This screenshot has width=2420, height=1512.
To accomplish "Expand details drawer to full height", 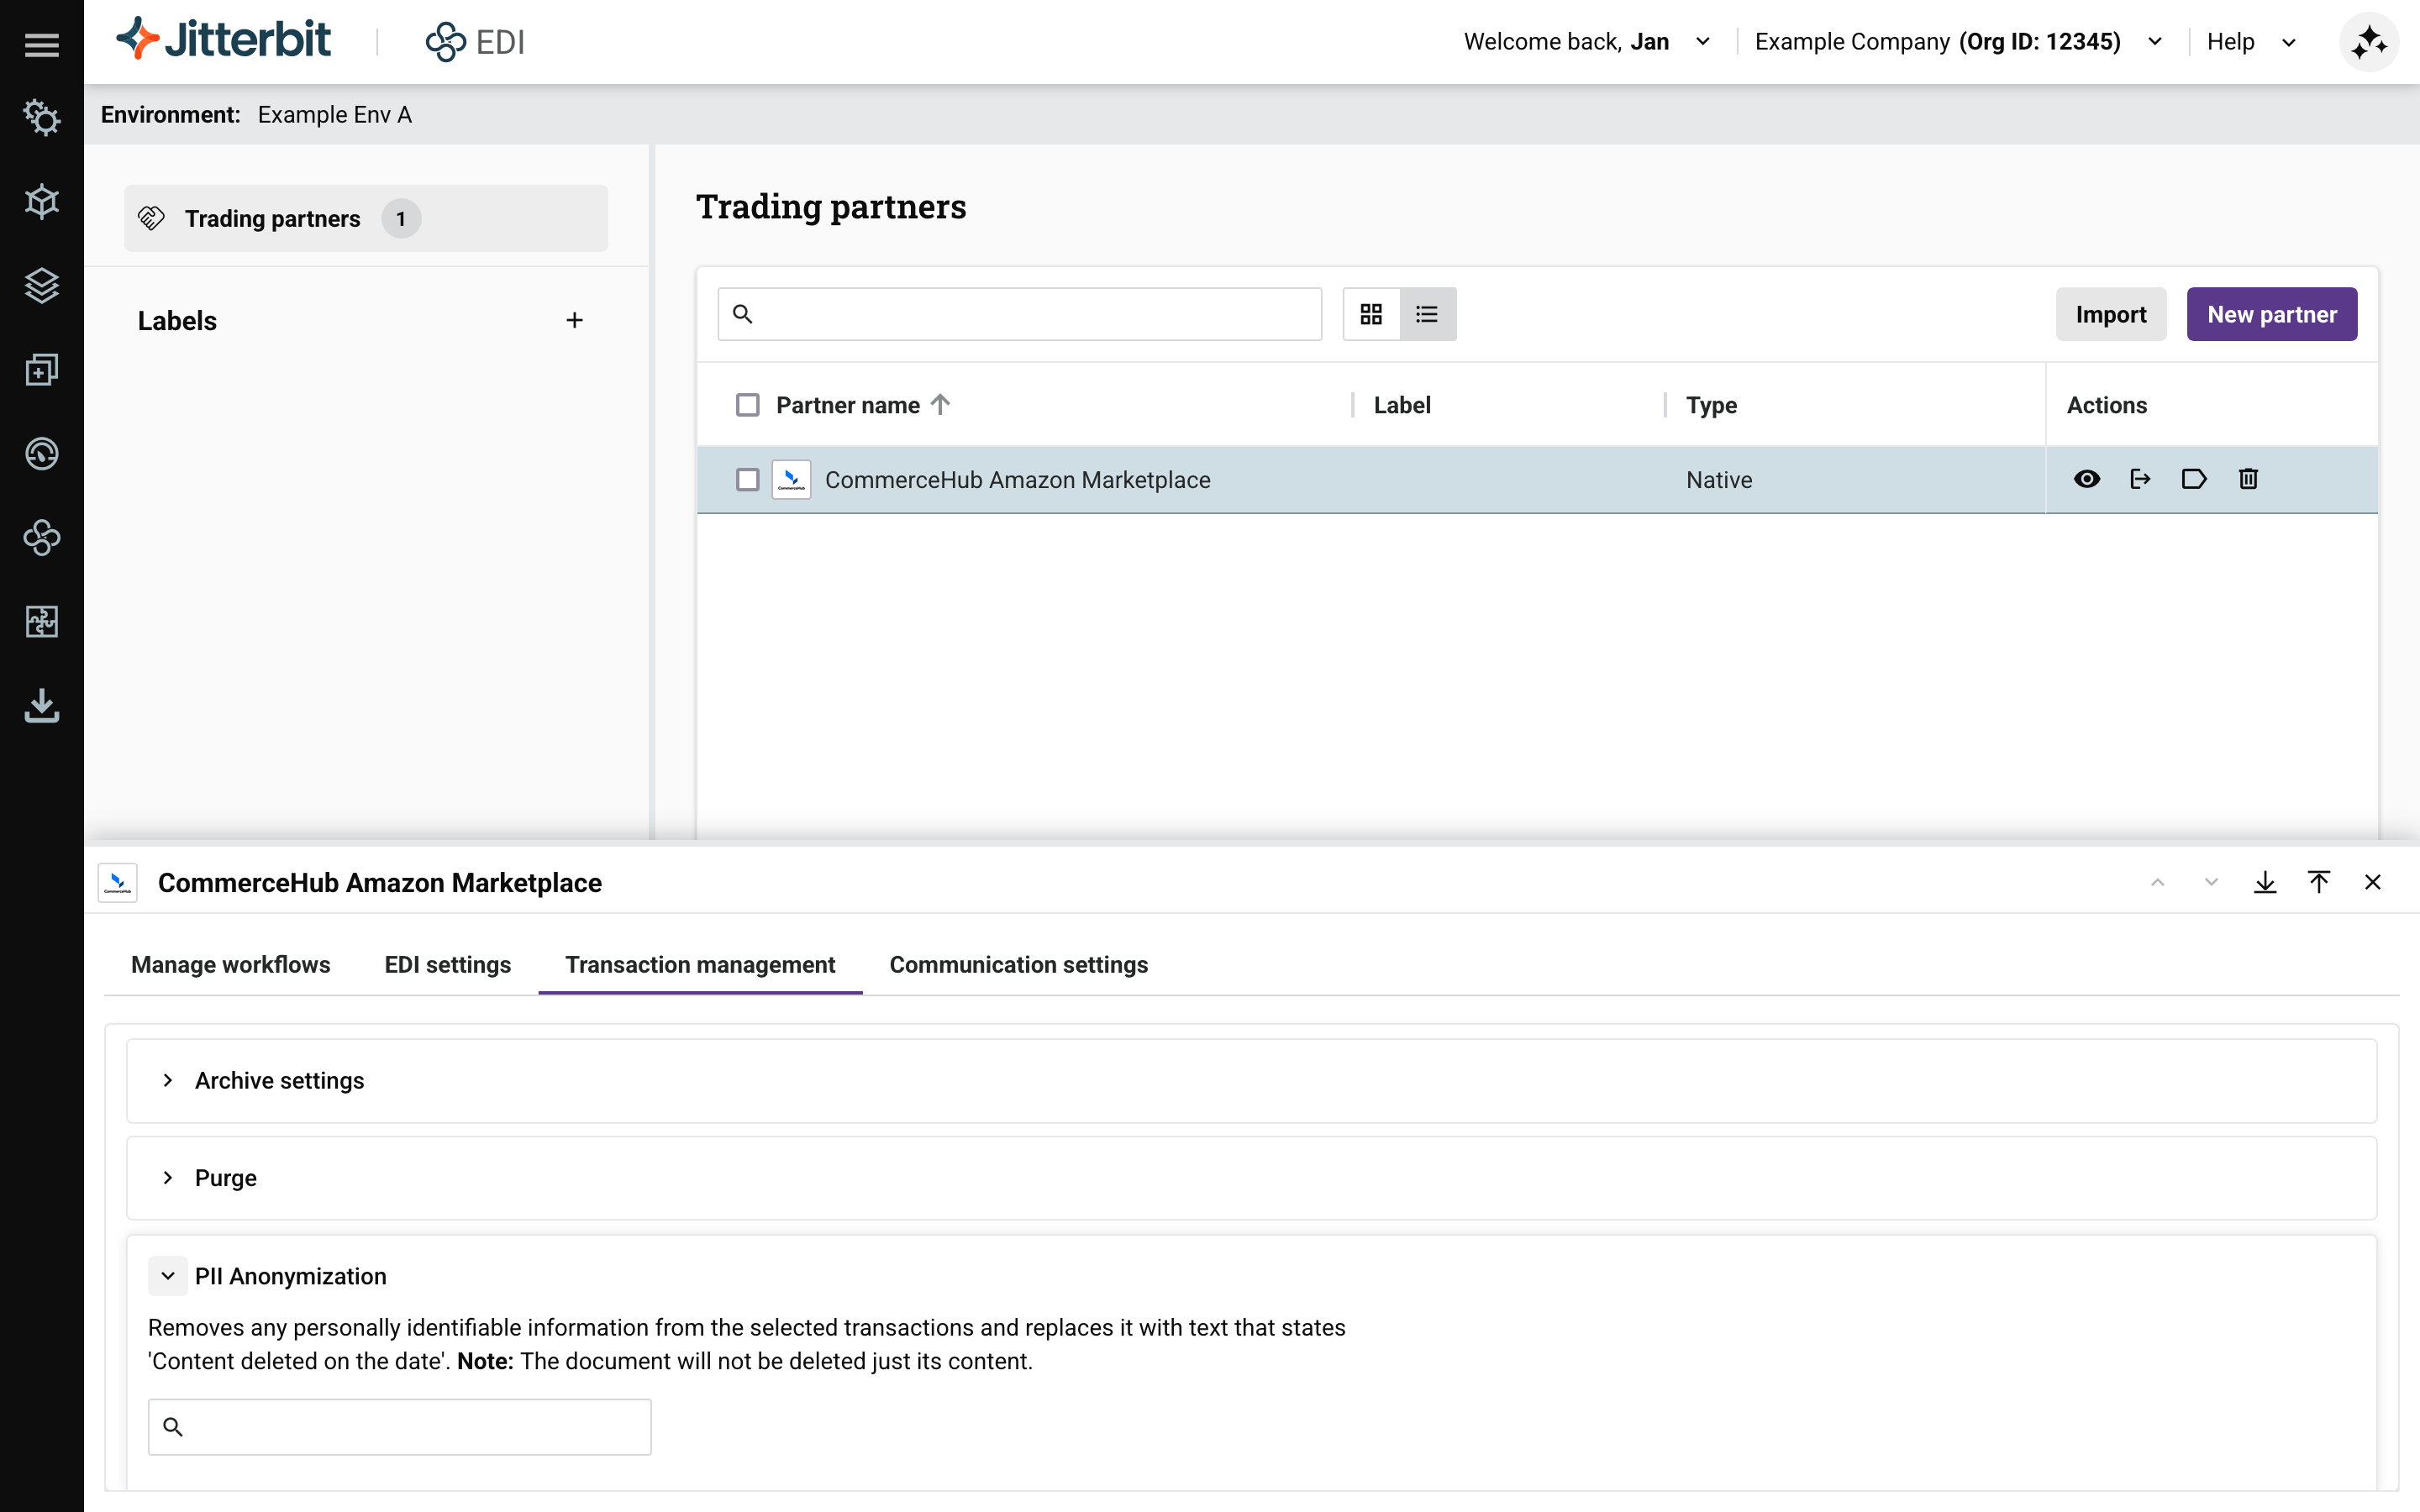I will click(2318, 882).
